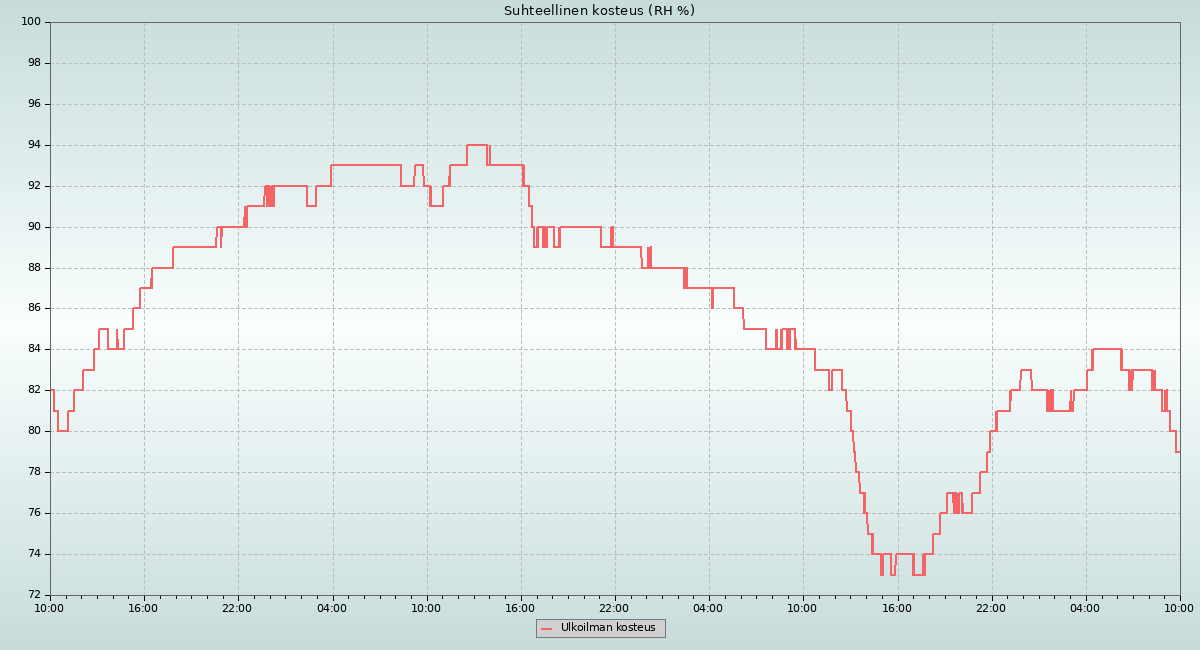Image resolution: width=1200 pixels, height=650 pixels.
Task: Click the leftmost 10:00 x-axis label
Action: pyautogui.click(x=50, y=607)
